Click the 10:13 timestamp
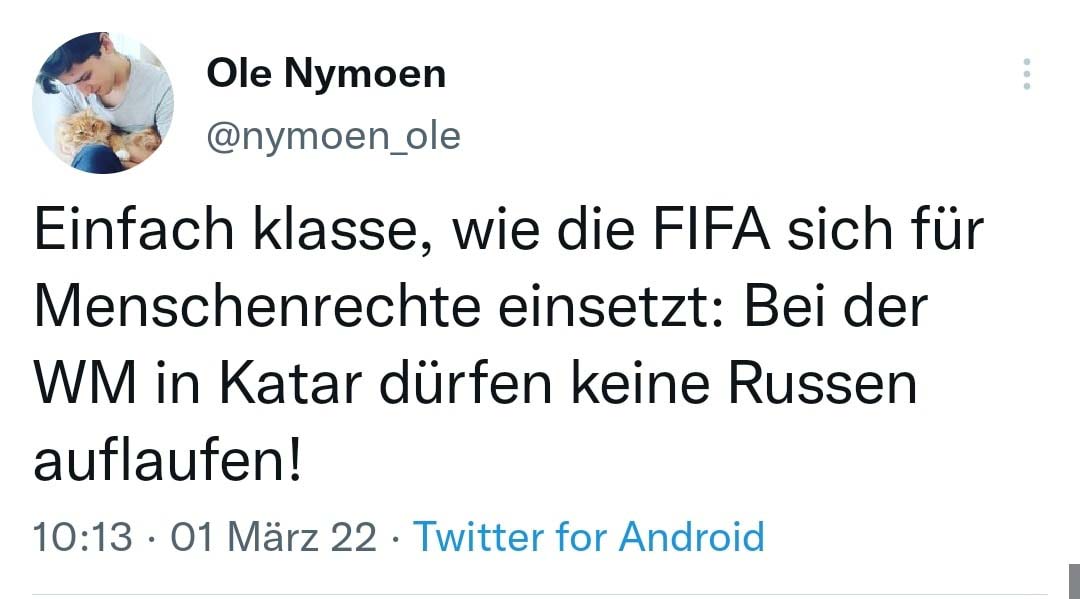 tap(83, 537)
